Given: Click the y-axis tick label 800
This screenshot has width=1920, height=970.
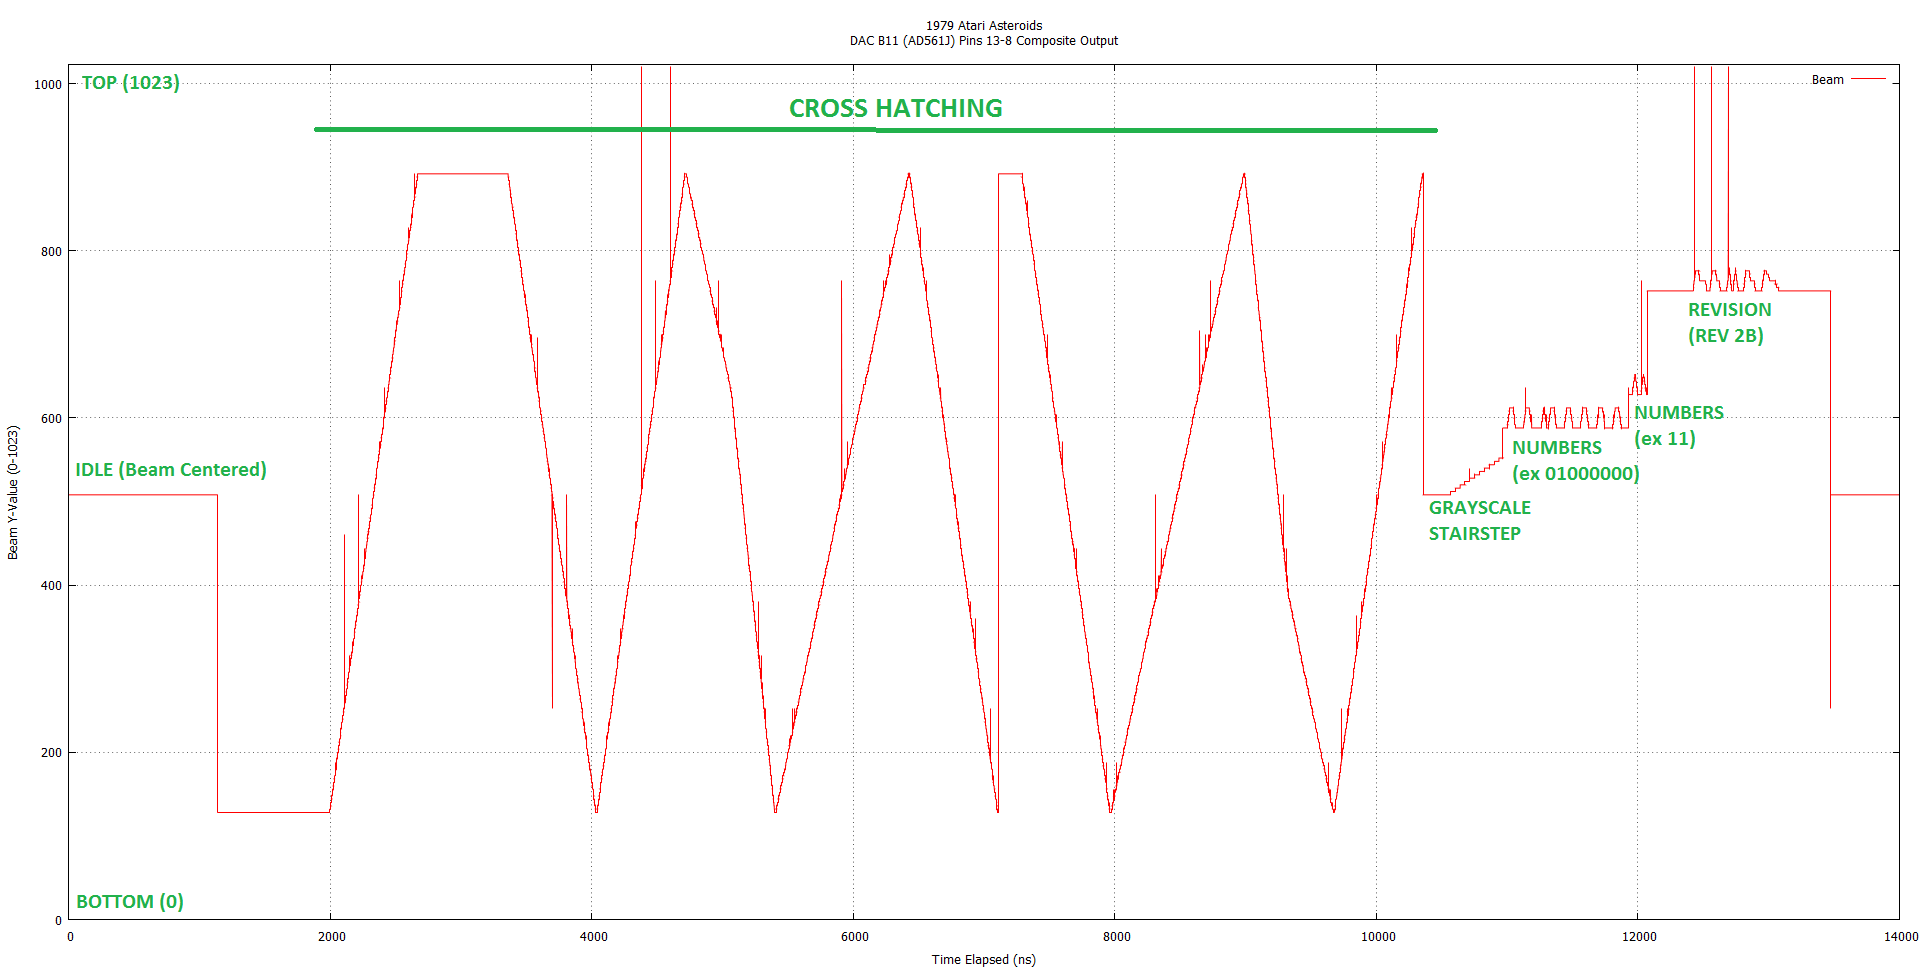Looking at the screenshot, I should (51, 252).
